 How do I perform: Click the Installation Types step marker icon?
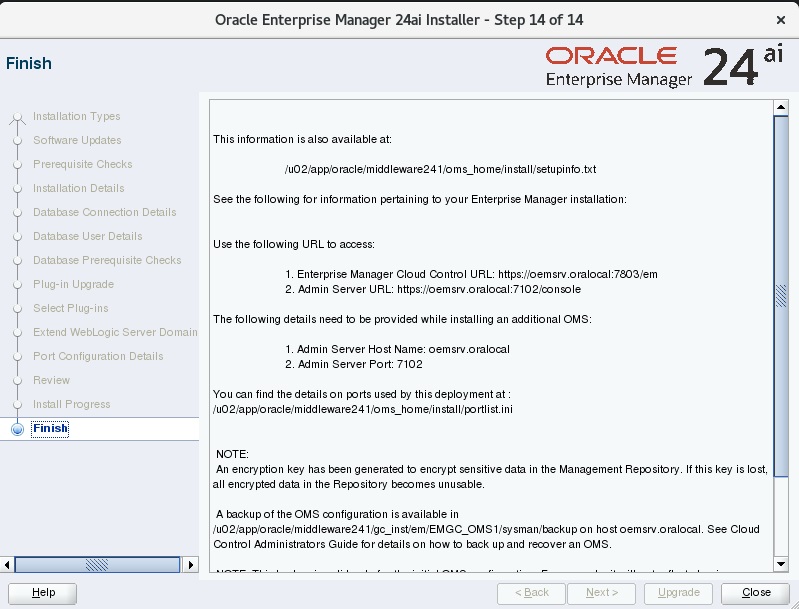(17, 117)
